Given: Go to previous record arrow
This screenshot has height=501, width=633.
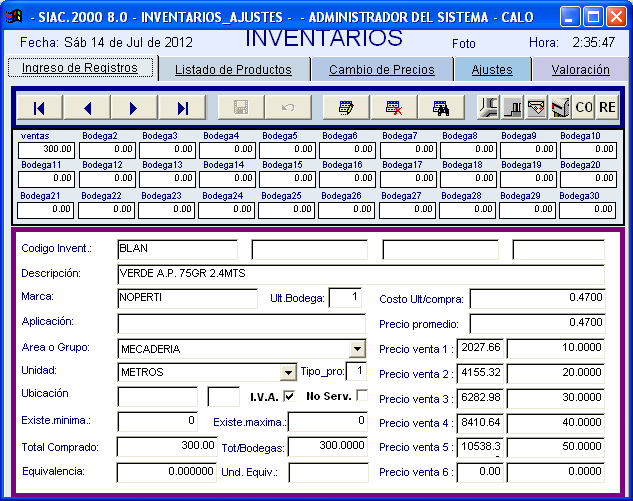Looking at the screenshot, I should point(87,108).
